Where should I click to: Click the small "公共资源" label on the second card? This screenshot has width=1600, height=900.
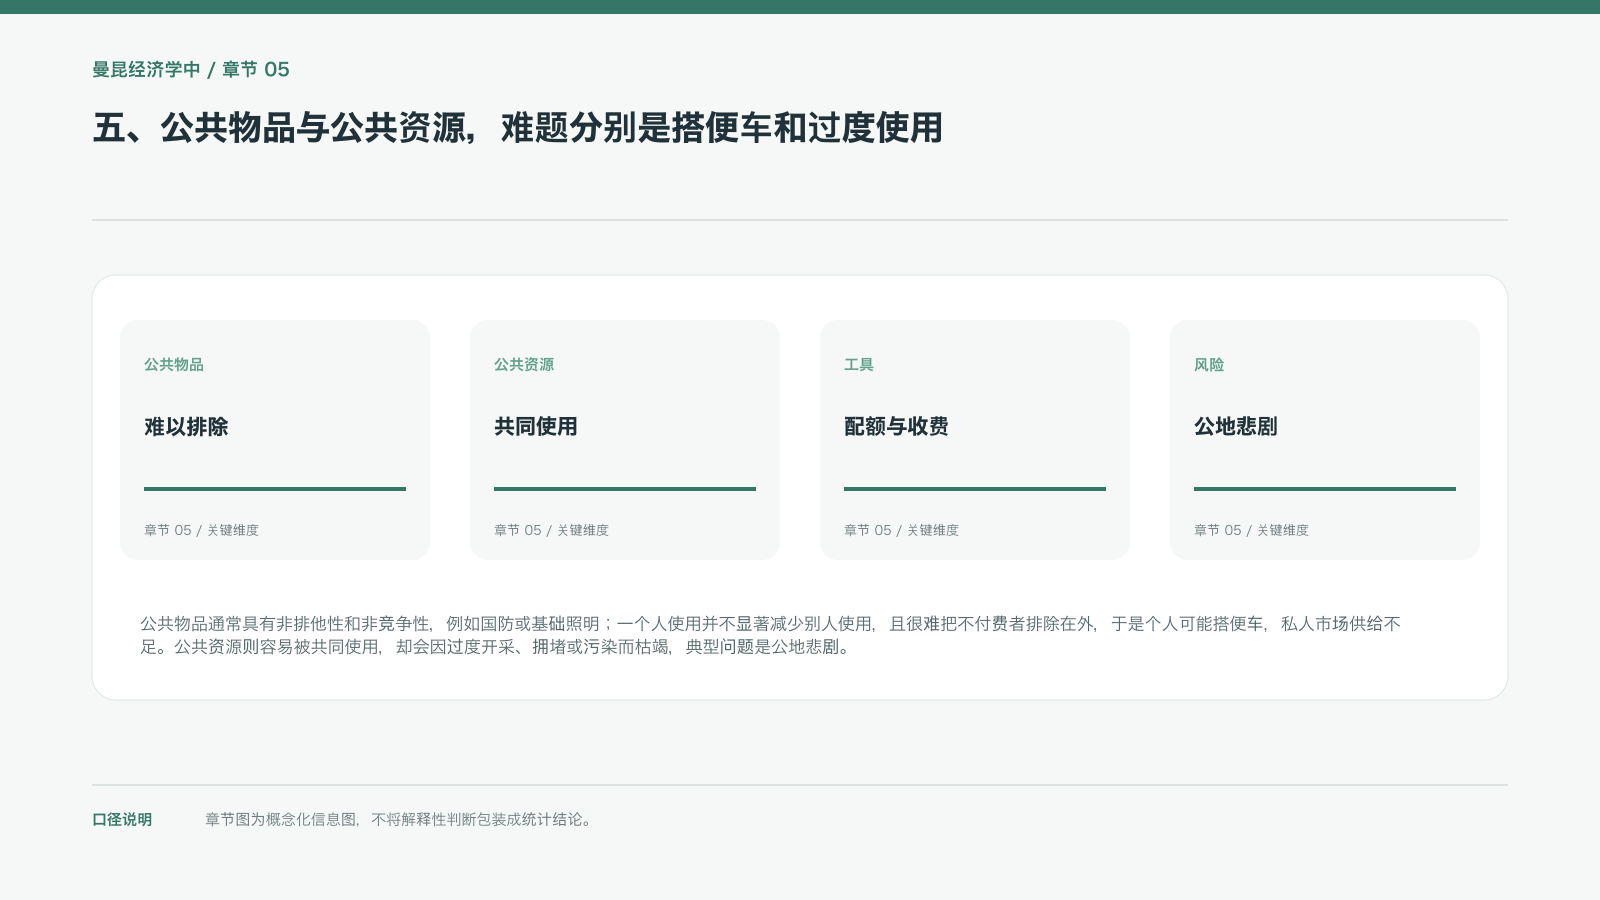pos(524,365)
